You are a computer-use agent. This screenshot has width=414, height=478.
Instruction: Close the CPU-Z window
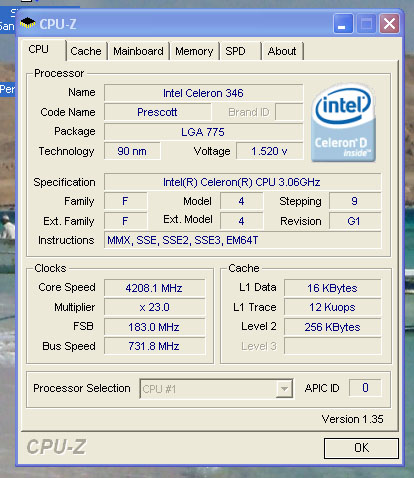point(389,24)
